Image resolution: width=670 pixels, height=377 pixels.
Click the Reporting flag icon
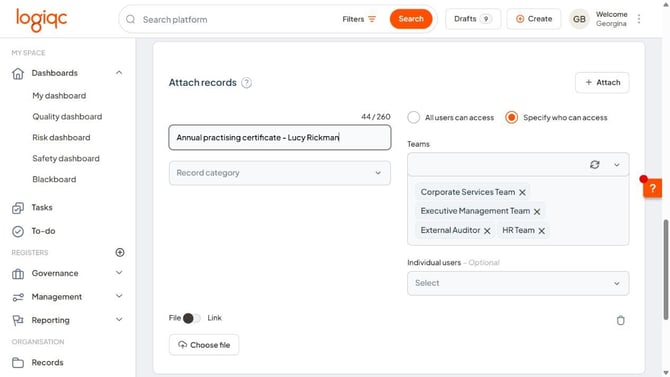(18, 321)
